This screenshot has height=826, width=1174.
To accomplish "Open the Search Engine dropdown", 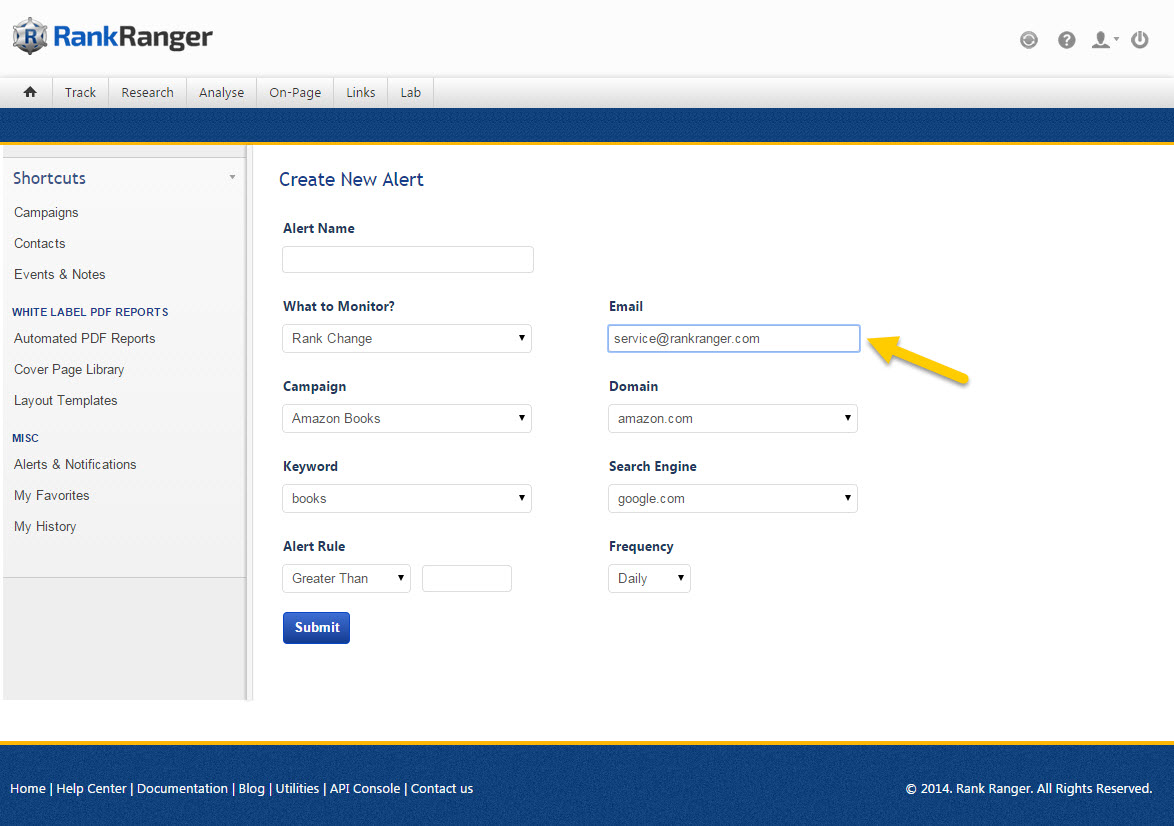I will click(x=732, y=498).
